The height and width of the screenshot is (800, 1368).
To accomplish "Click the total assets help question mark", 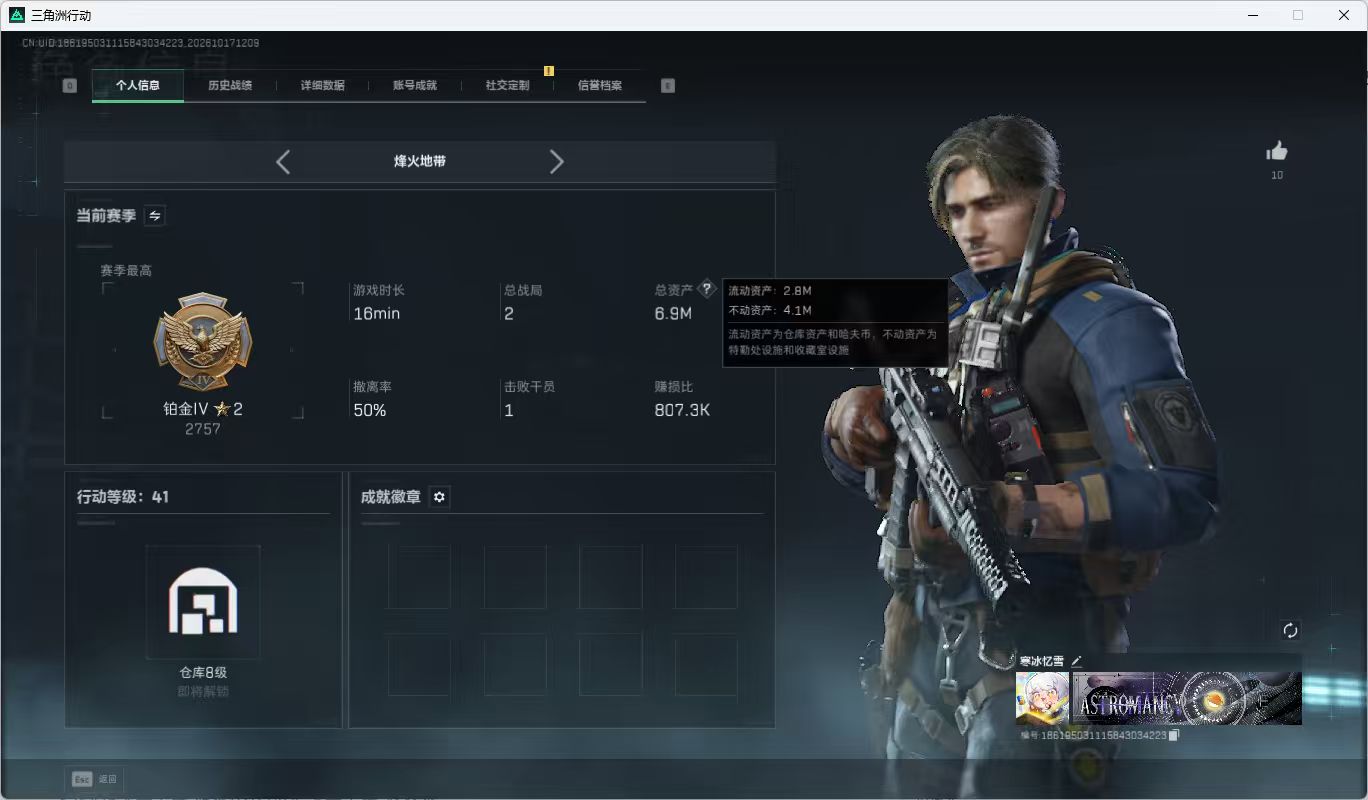I will [707, 289].
